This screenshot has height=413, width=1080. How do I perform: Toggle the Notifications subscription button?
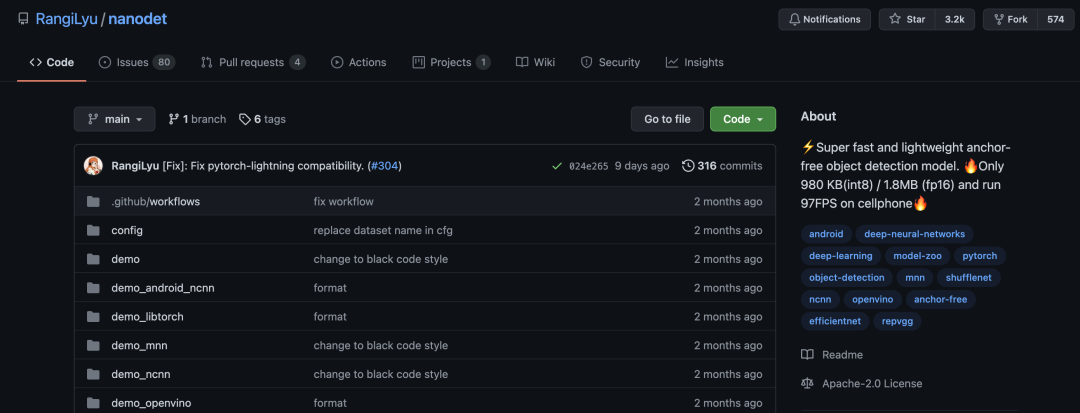(x=824, y=19)
